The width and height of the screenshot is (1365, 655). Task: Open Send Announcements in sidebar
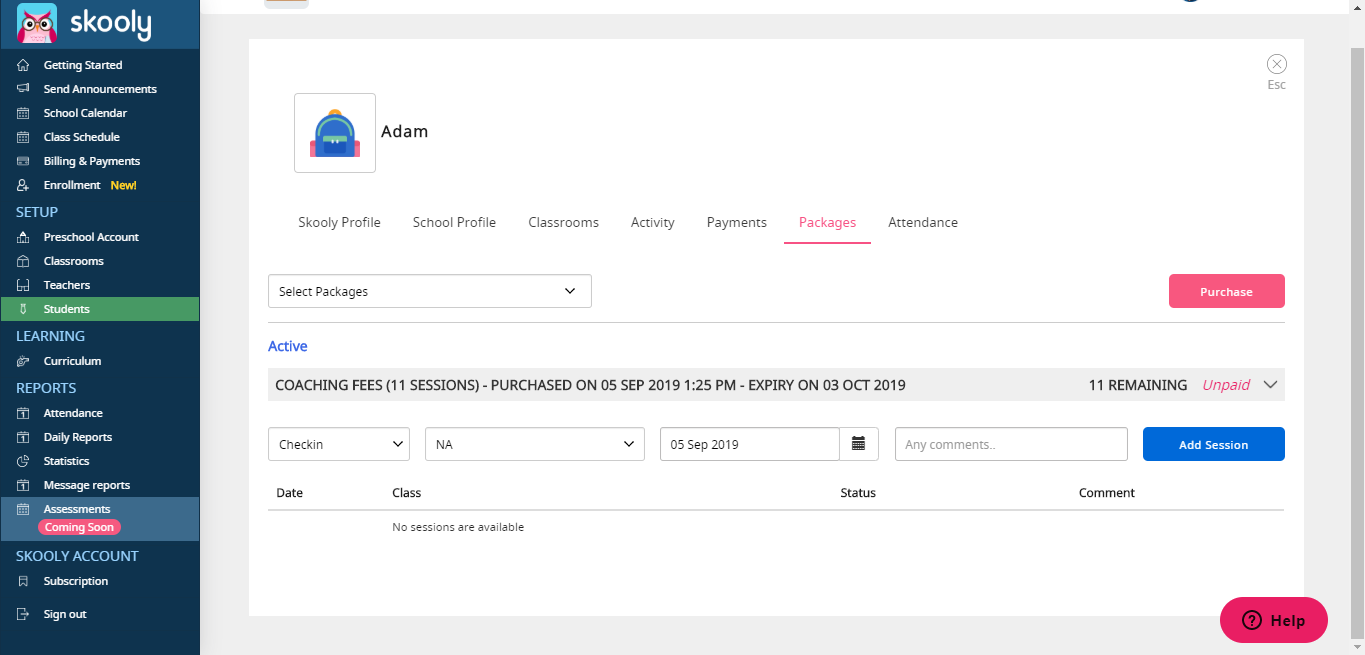(x=100, y=89)
